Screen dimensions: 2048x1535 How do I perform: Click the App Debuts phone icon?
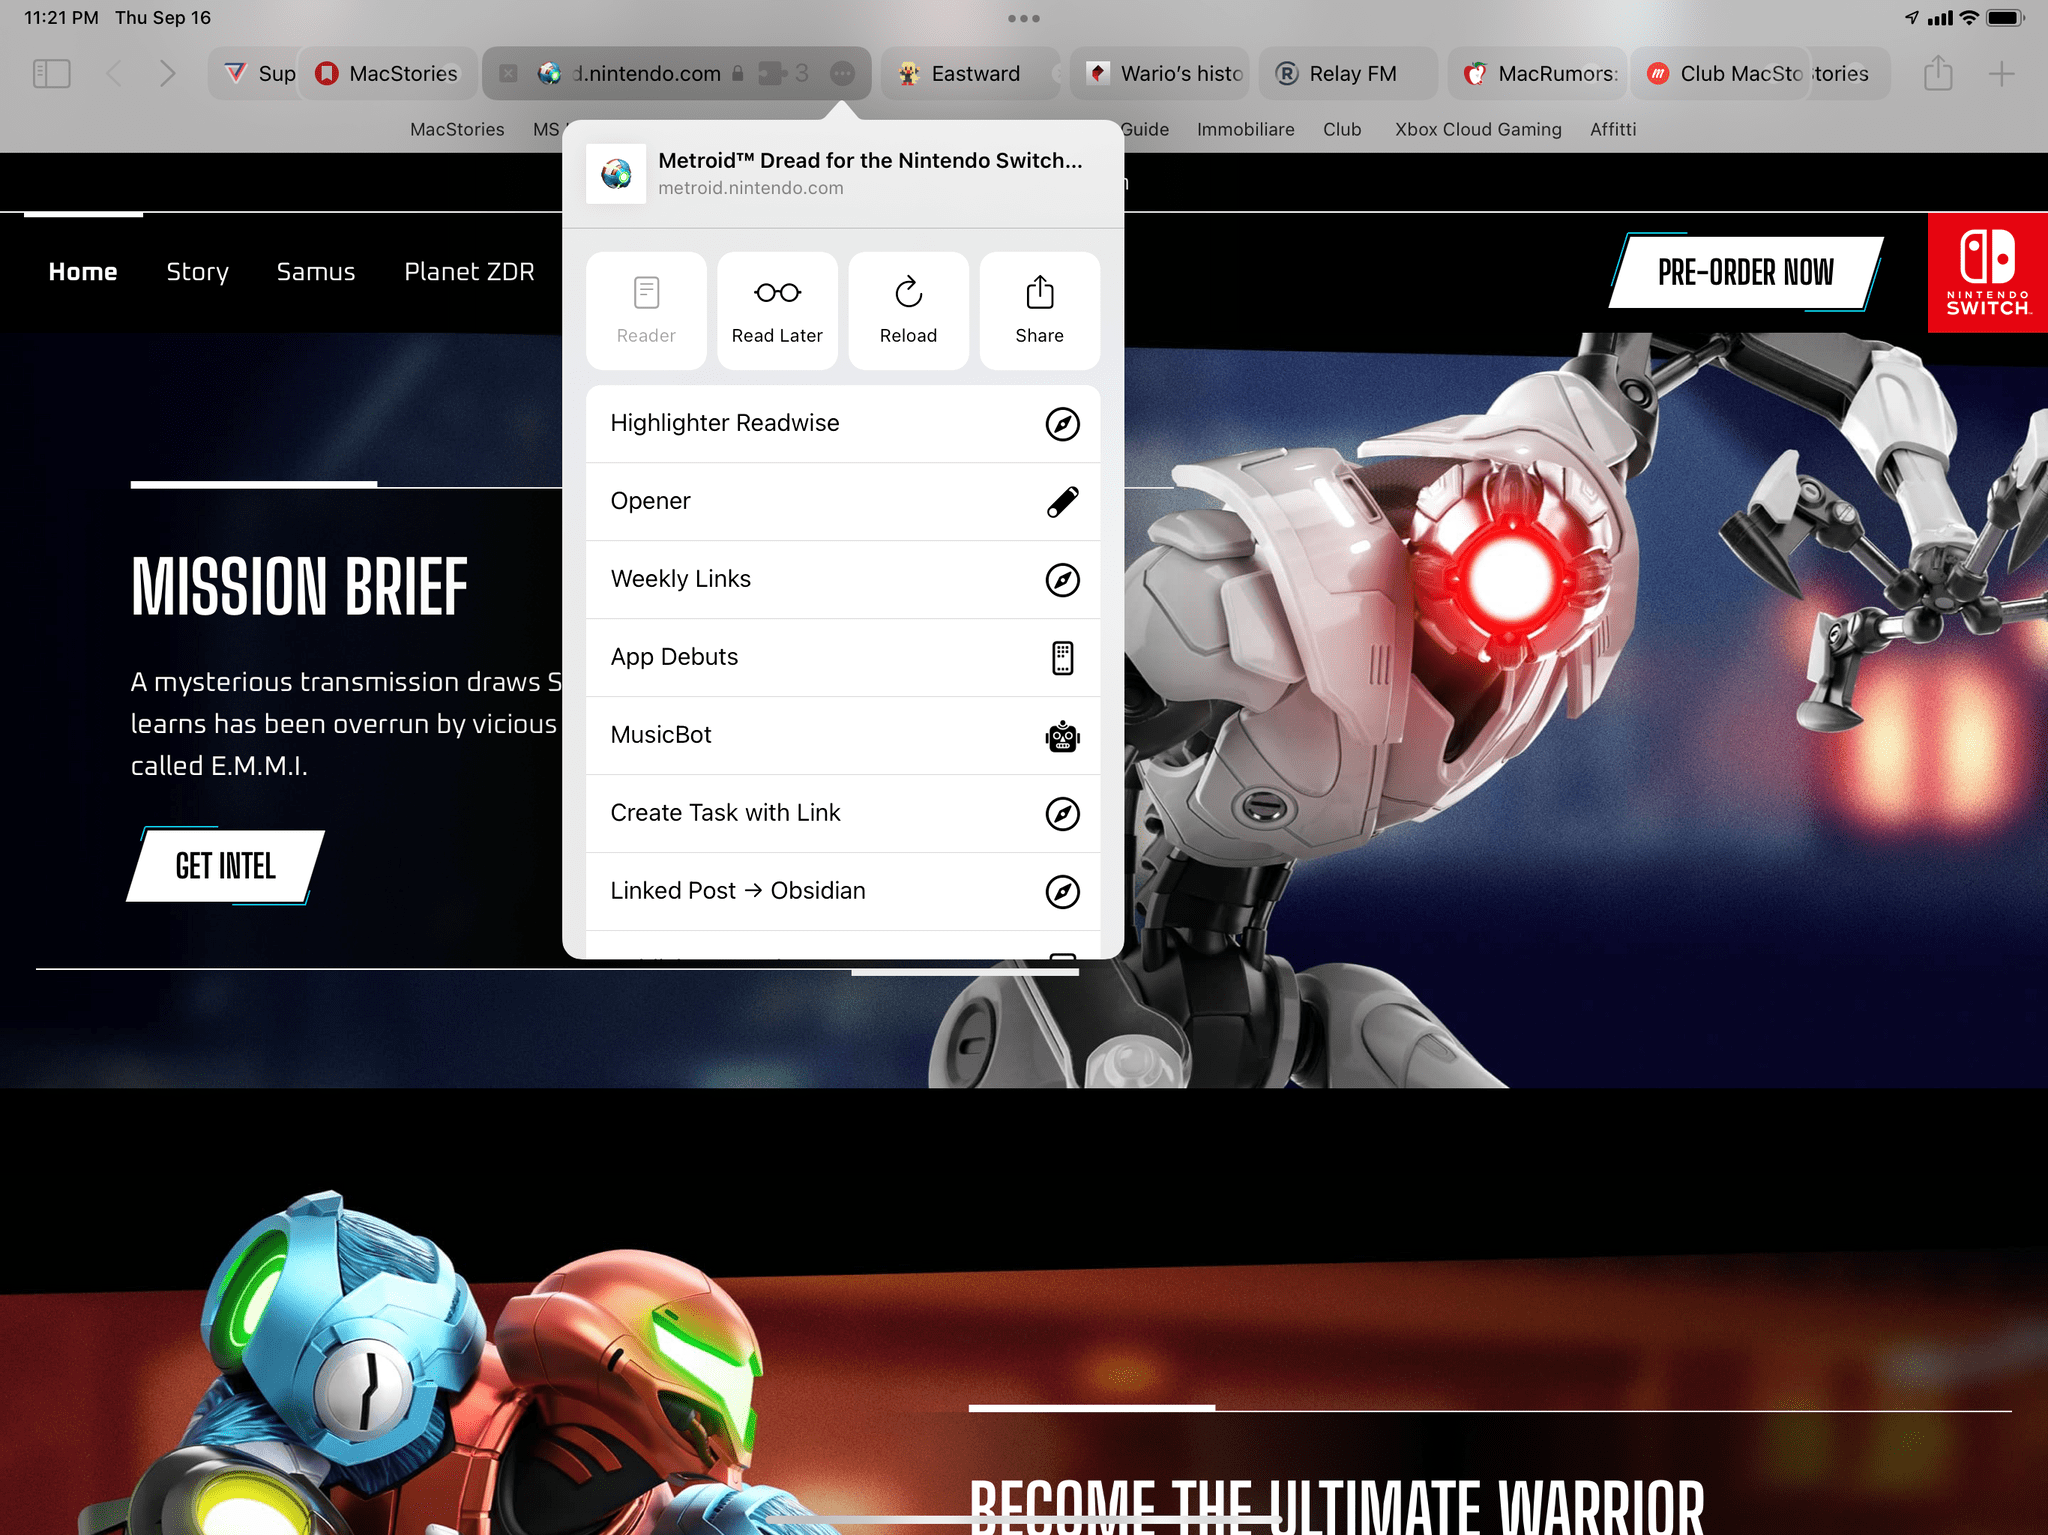click(1063, 656)
